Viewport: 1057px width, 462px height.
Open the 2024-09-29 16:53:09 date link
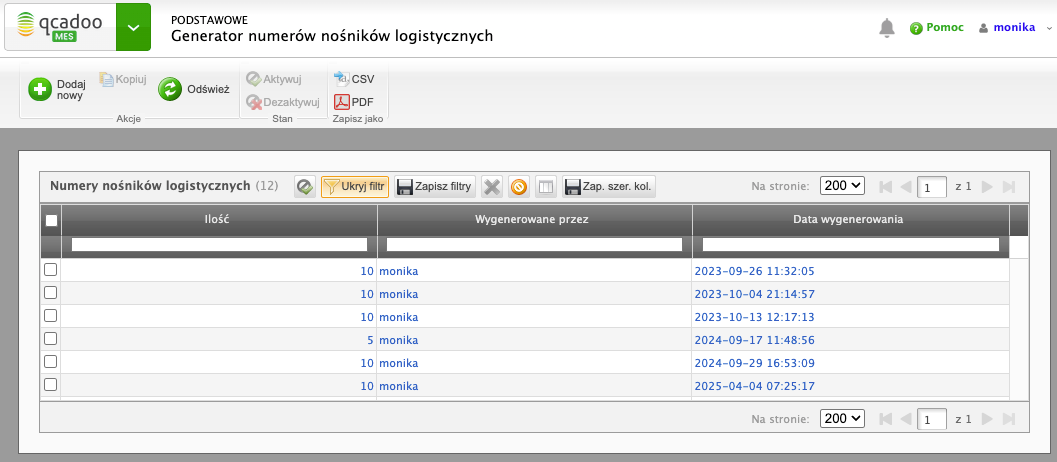click(754, 363)
